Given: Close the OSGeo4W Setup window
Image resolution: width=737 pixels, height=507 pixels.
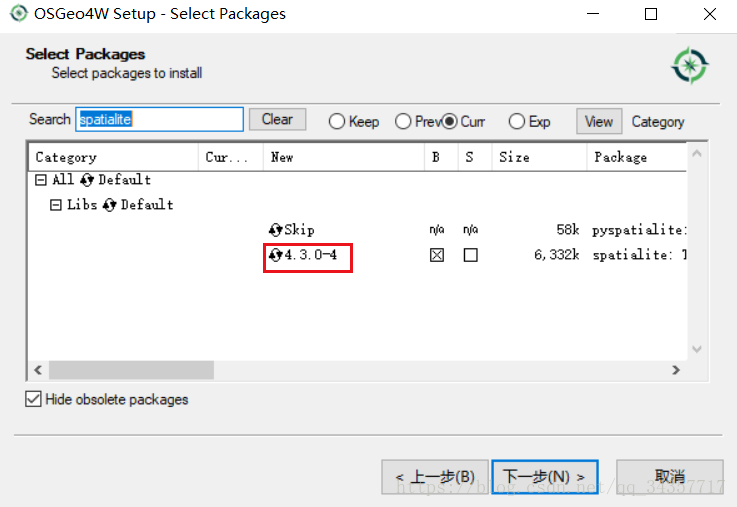Looking at the screenshot, I should [710, 14].
